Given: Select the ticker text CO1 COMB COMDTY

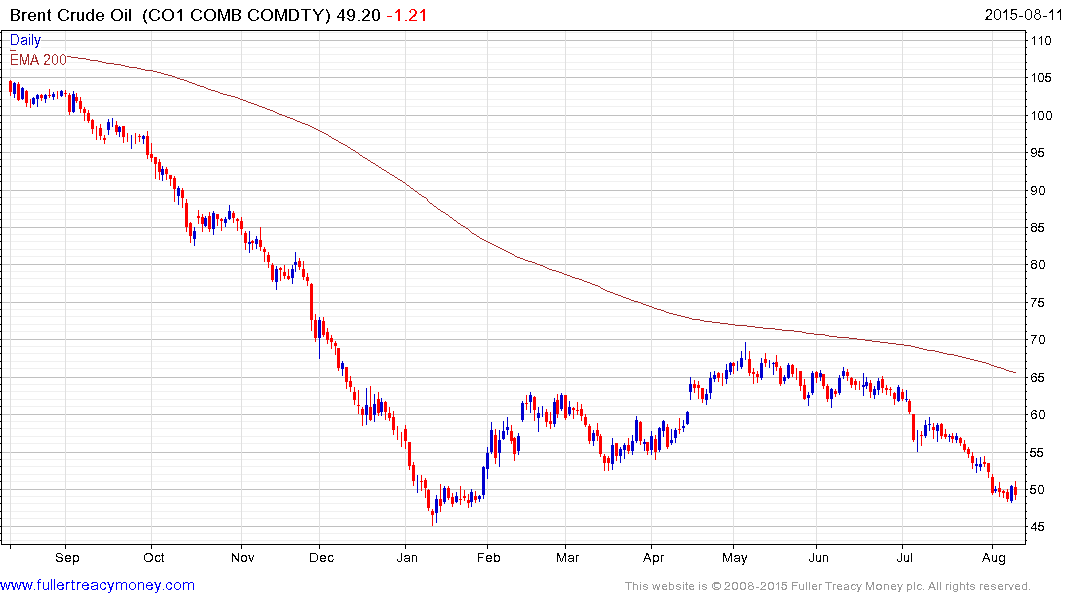Looking at the screenshot, I should pos(237,15).
